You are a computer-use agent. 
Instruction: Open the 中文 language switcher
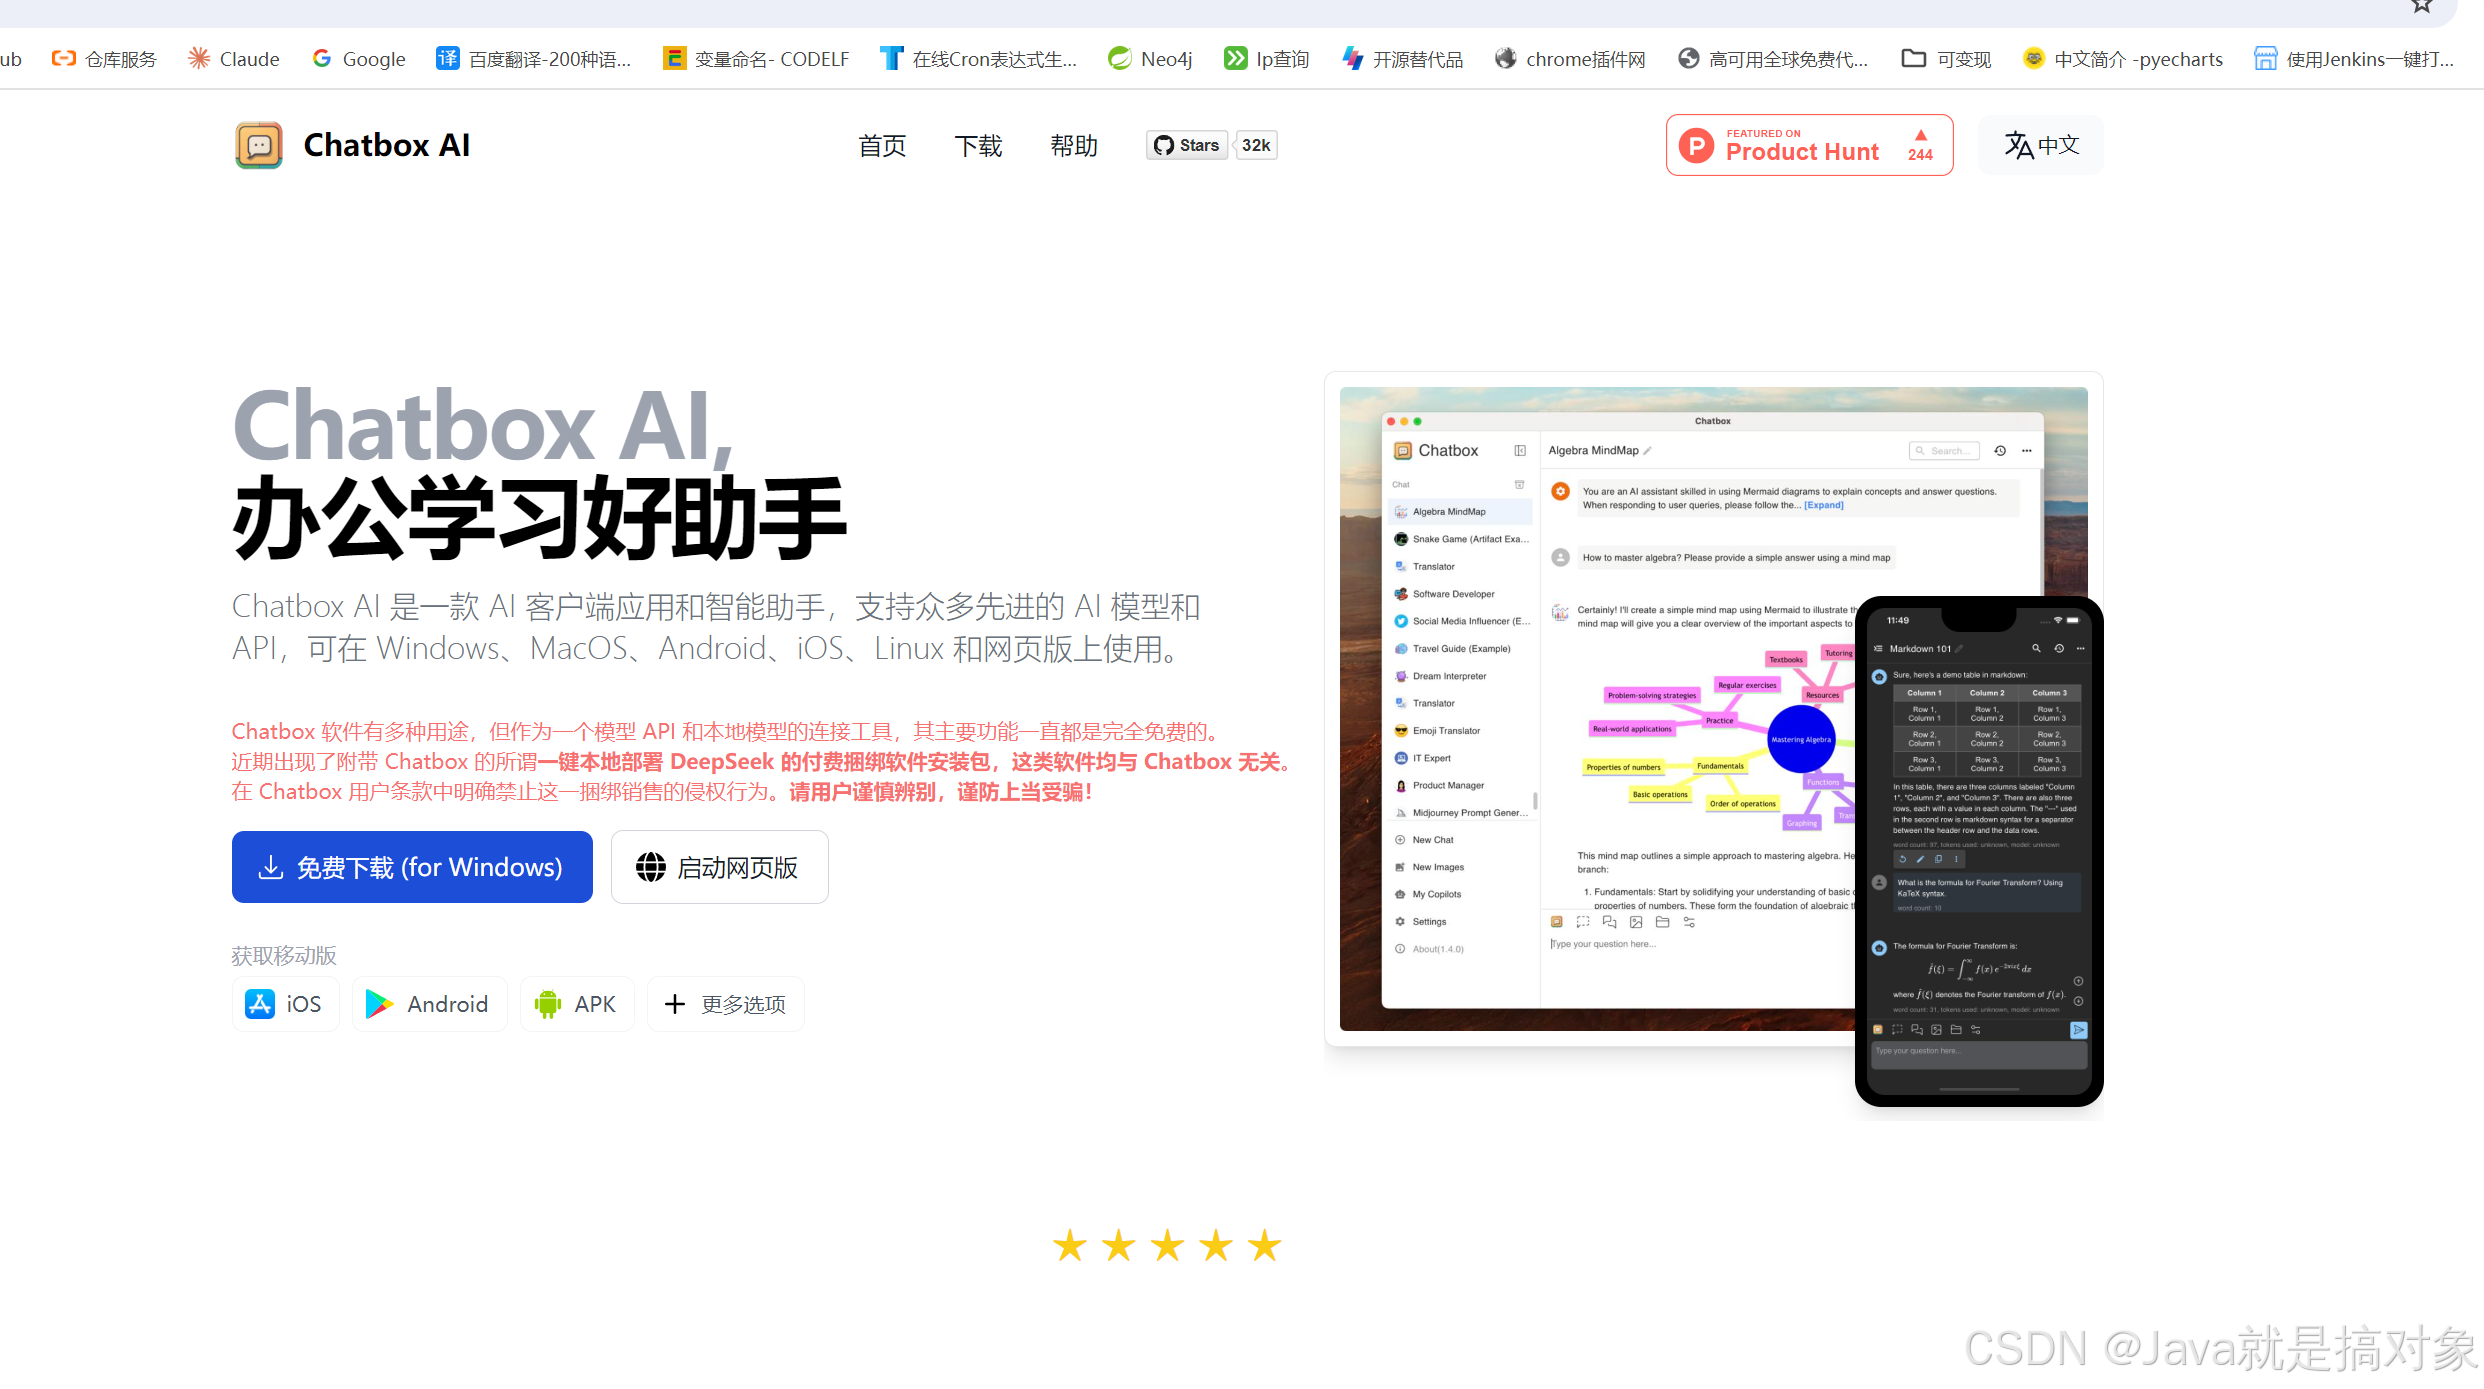tap(2040, 146)
